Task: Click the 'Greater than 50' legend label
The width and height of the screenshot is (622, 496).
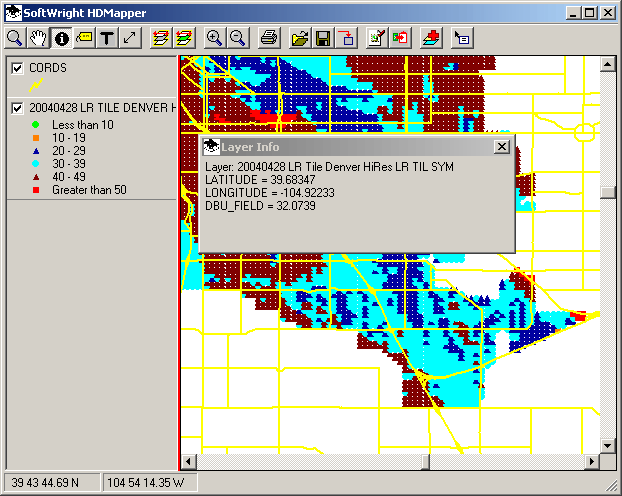Action: pyautogui.click(x=89, y=190)
